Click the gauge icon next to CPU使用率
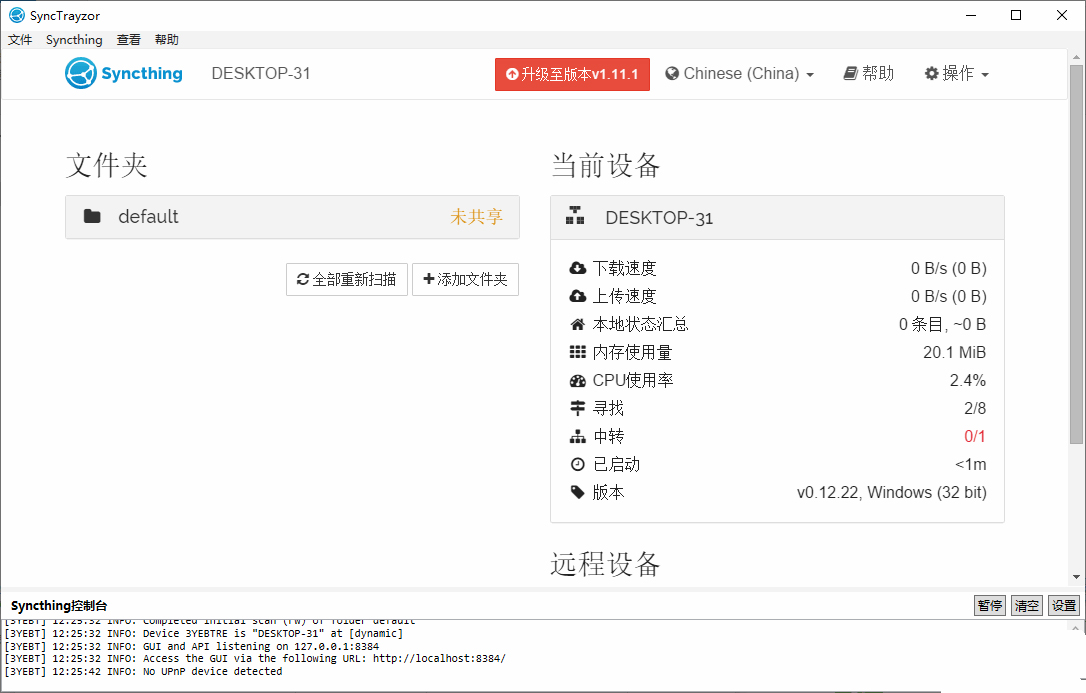1086x693 pixels. click(578, 380)
